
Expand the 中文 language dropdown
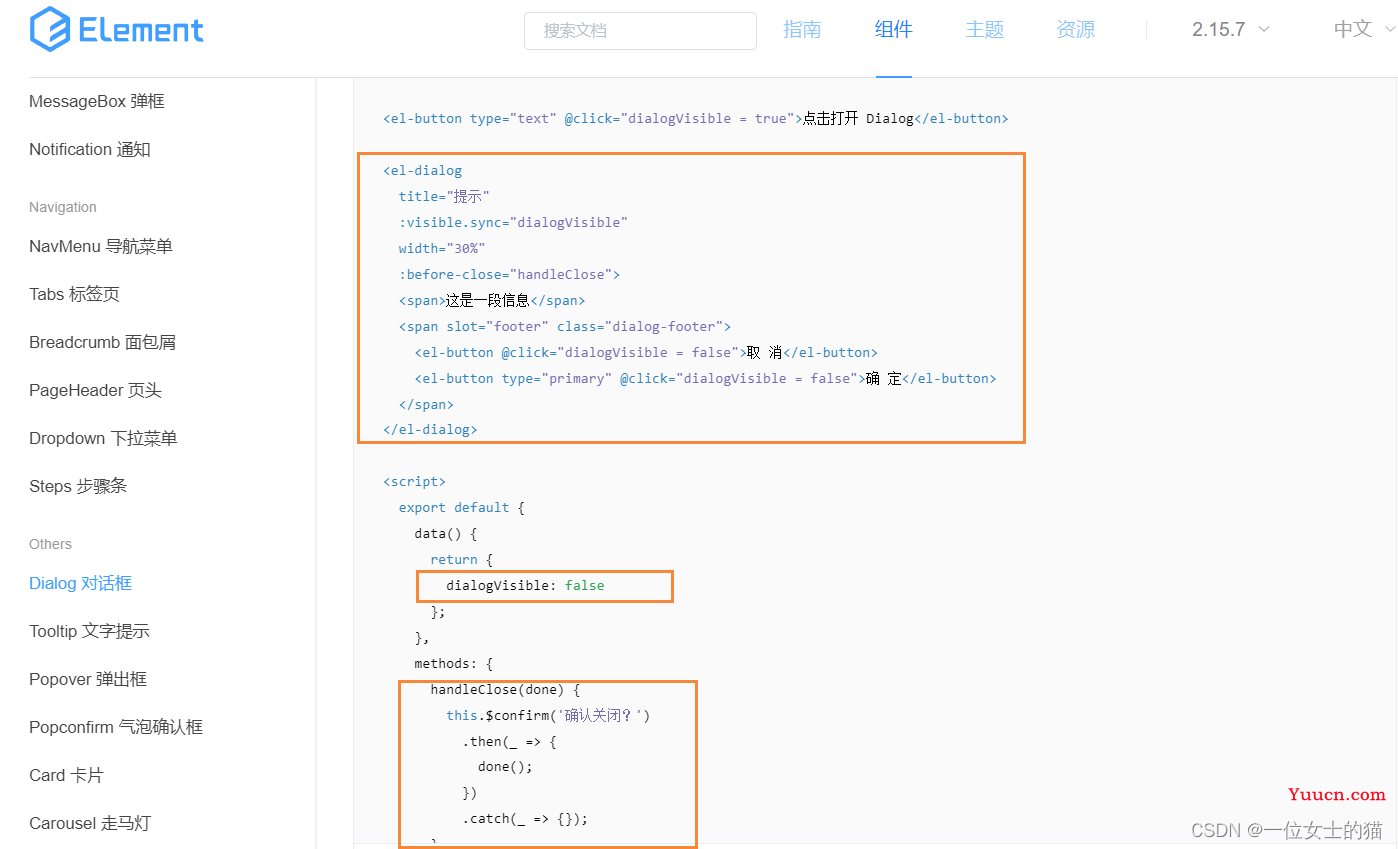tap(1364, 30)
